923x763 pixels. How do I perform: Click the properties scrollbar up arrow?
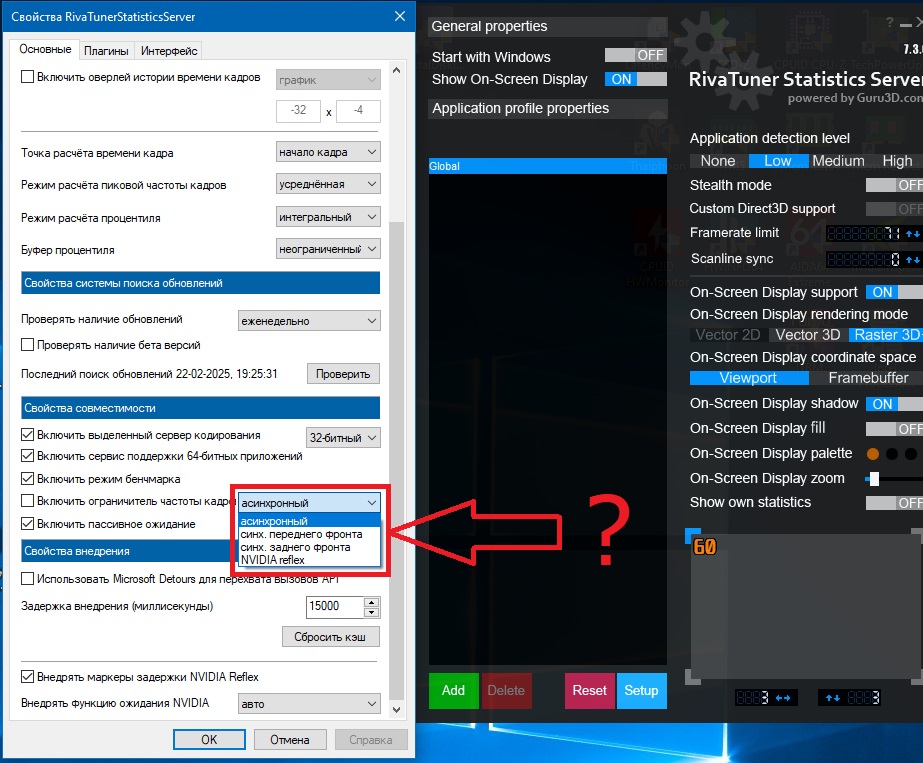coord(397,71)
